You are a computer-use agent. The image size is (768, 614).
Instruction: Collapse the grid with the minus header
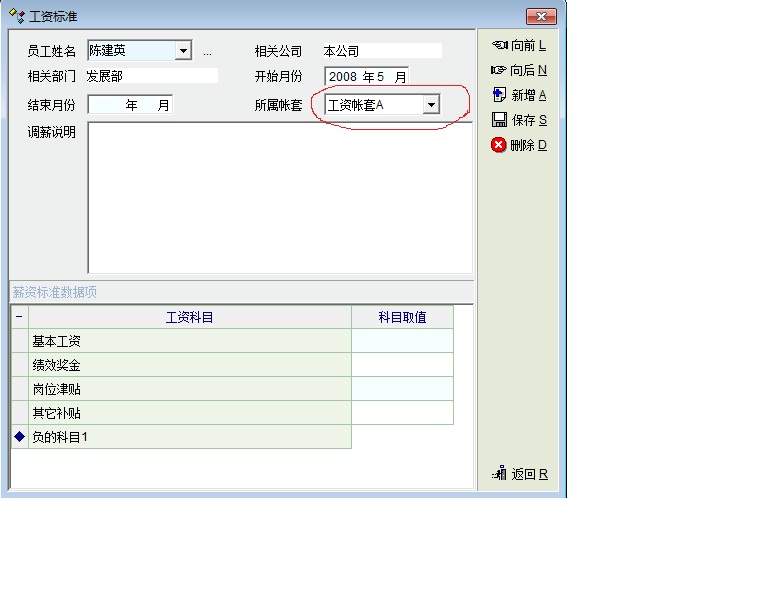pos(19,317)
